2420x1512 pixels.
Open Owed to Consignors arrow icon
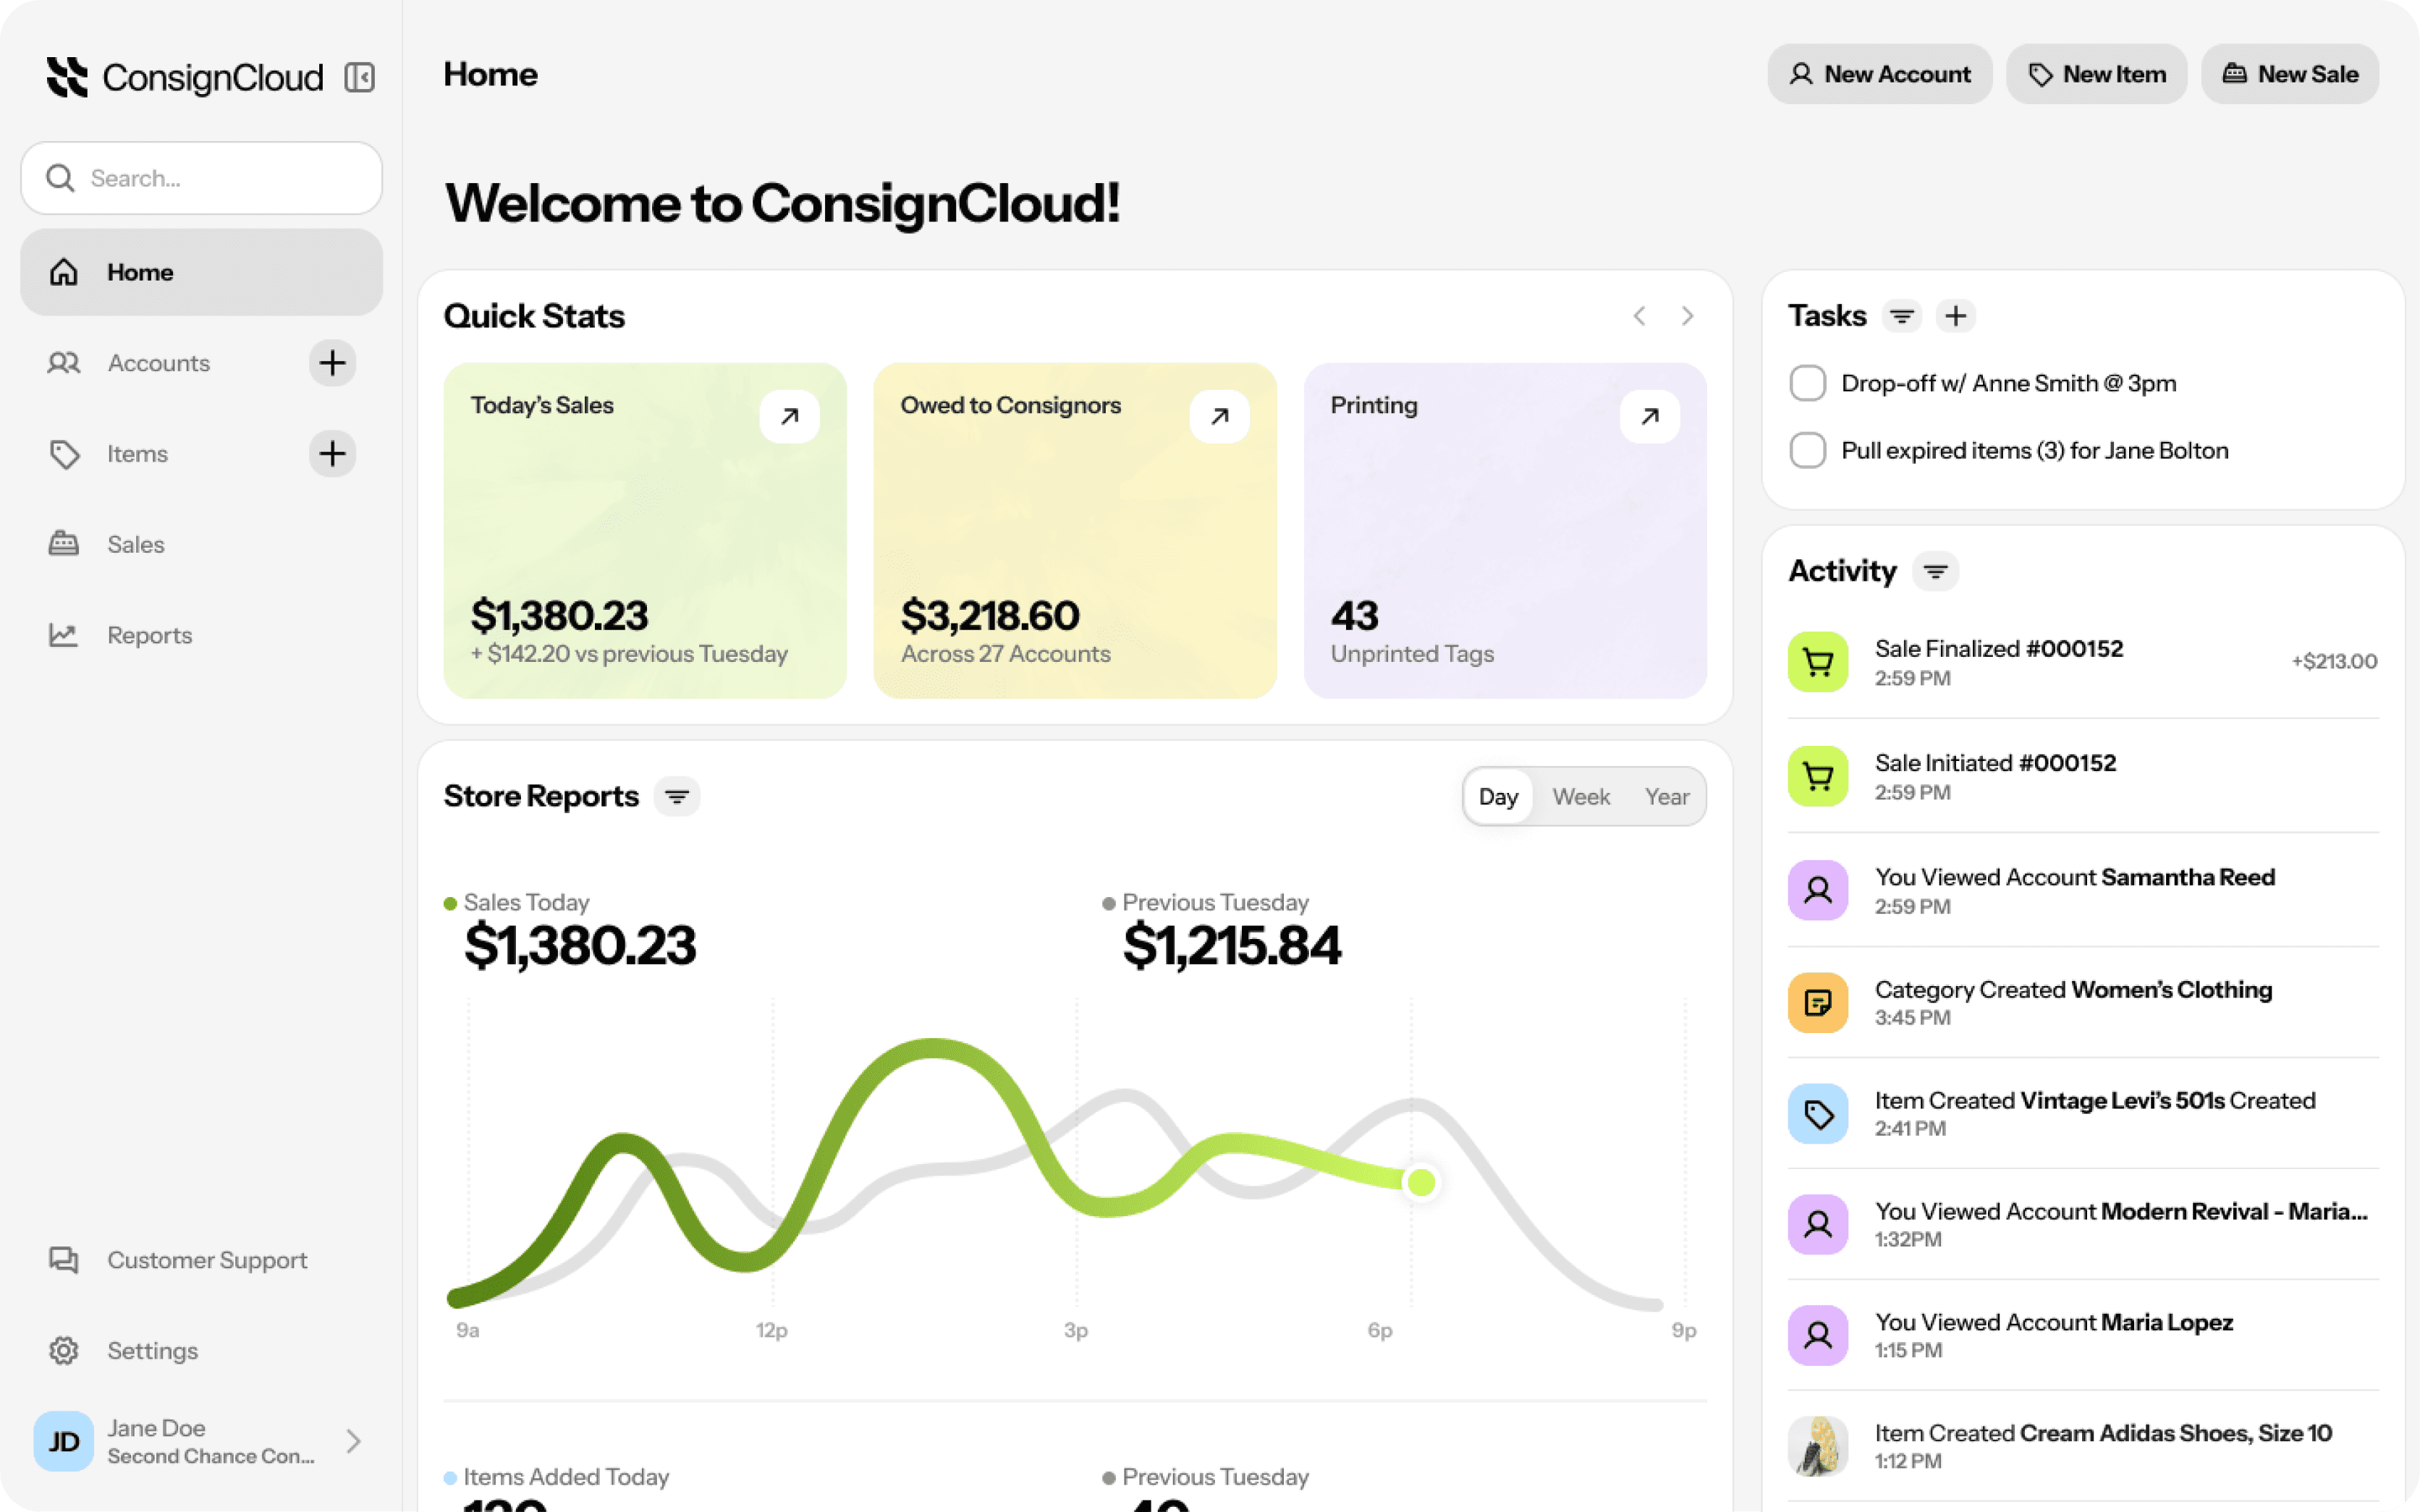[1219, 416]
